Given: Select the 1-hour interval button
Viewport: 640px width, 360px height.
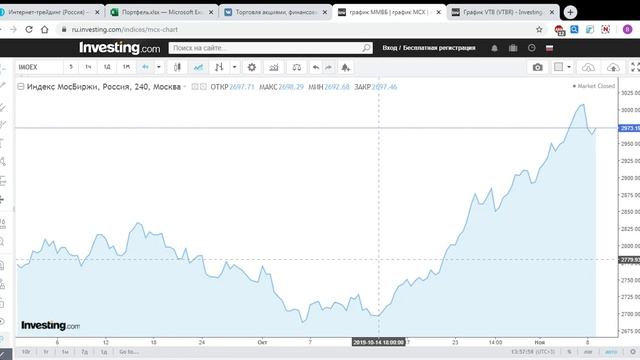Looking at the screenshot, I should [x=88, y=67].
